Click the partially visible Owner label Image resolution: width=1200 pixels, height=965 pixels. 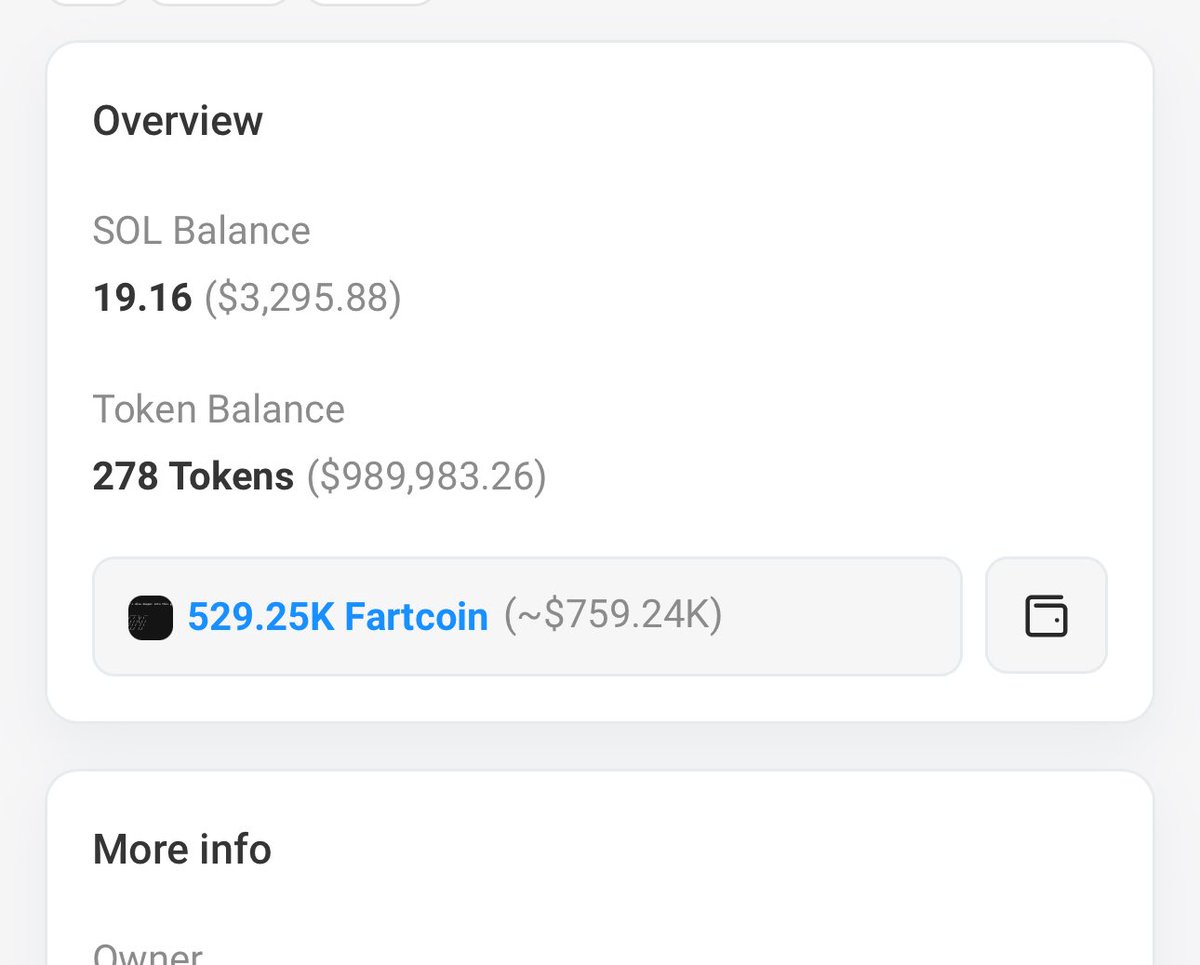click(x=148, y=953)
